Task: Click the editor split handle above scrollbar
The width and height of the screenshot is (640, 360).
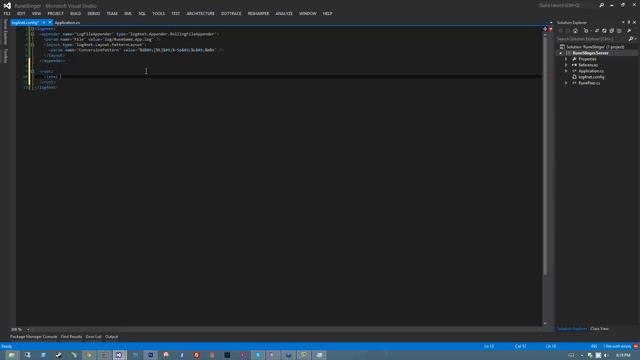Action: coord(545,29)
